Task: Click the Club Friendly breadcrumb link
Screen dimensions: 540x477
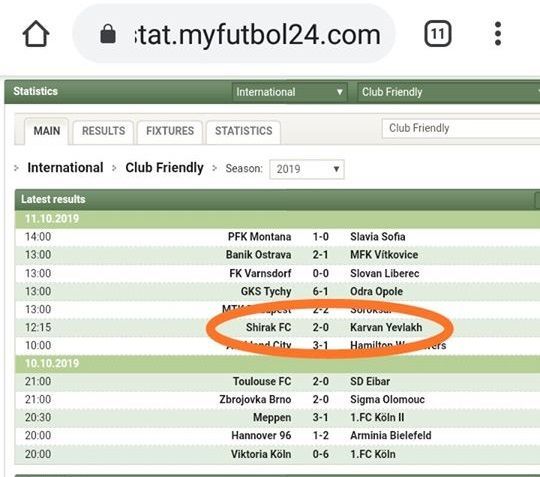Action: (164, 168)
